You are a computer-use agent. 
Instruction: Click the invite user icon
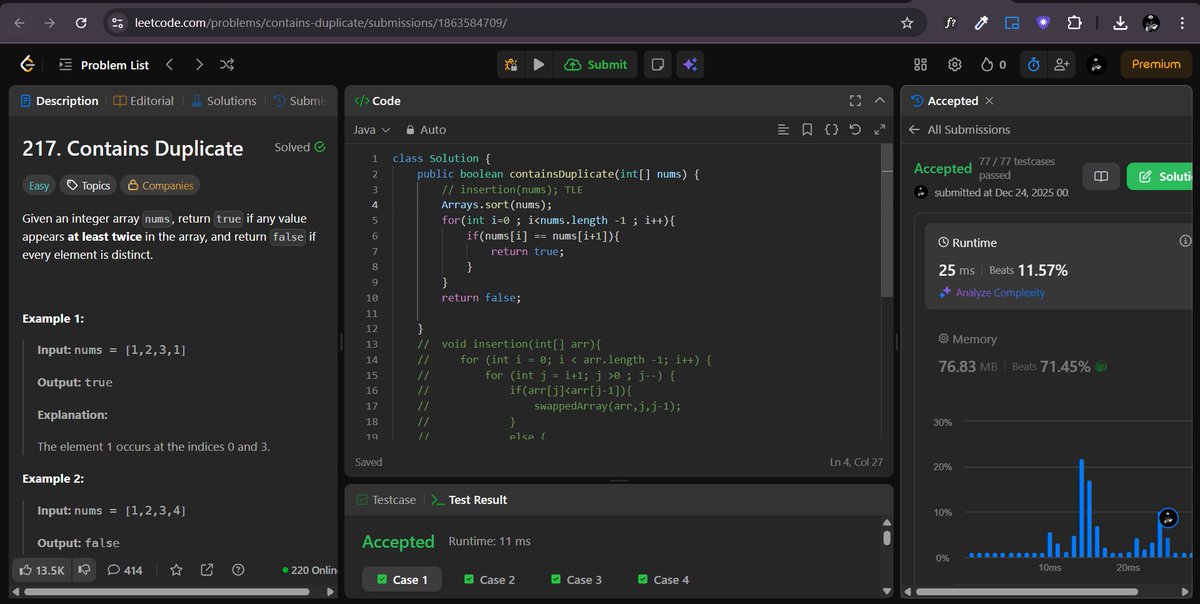point(1060,64)
